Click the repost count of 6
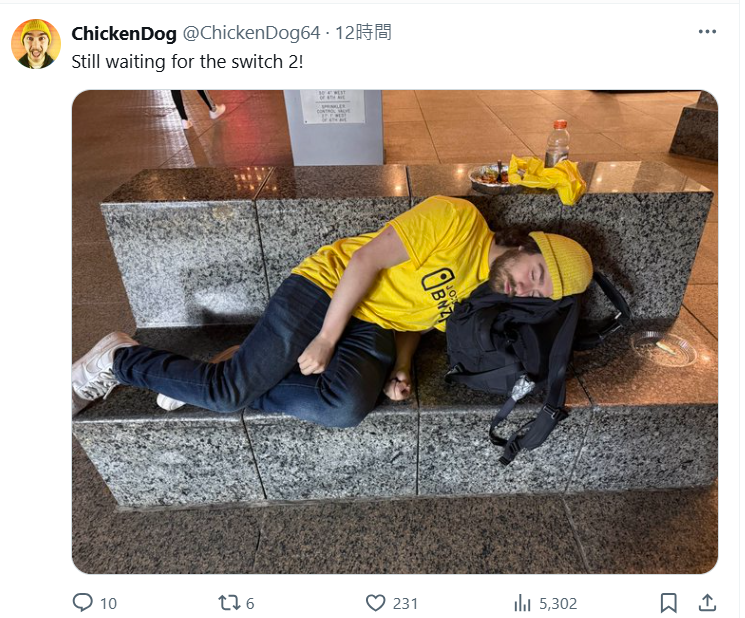The image size is (745, 618). 250,603
